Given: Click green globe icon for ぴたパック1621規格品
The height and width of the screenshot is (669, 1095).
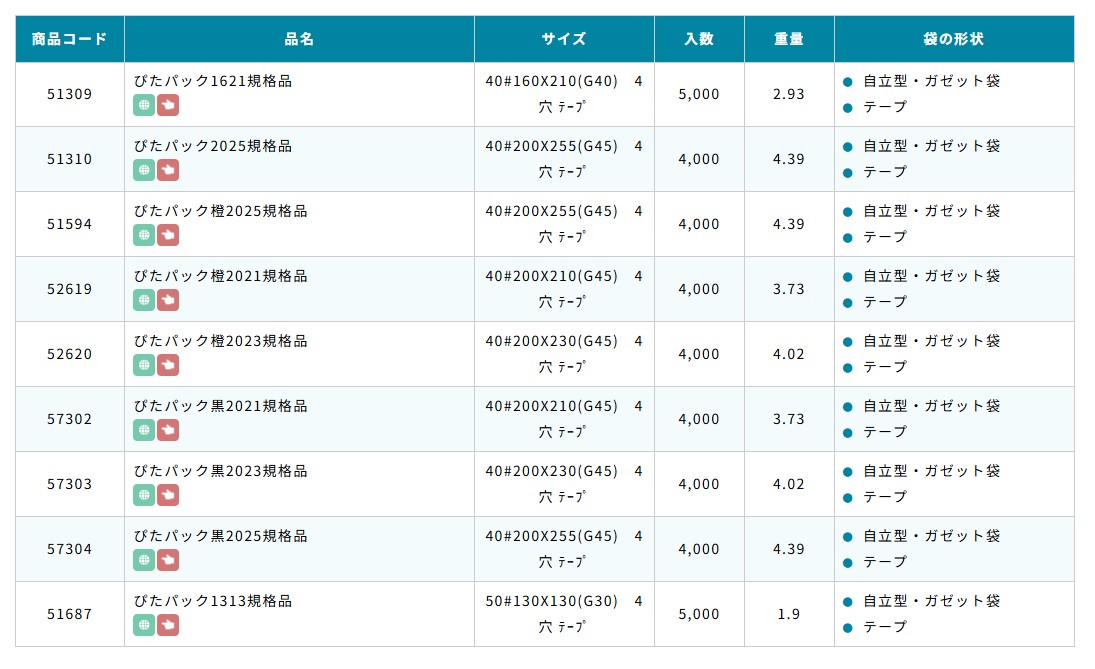Looking at the screenshot, I should point(144,105).
